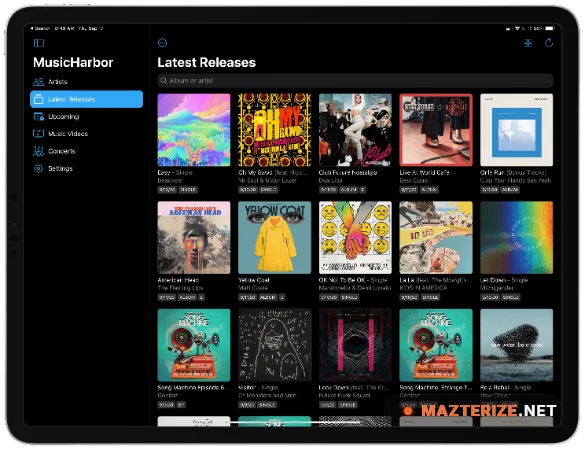Focus the Album or artist search field
585x450 pixels.
pyautogui.click(x=355, y=81)
